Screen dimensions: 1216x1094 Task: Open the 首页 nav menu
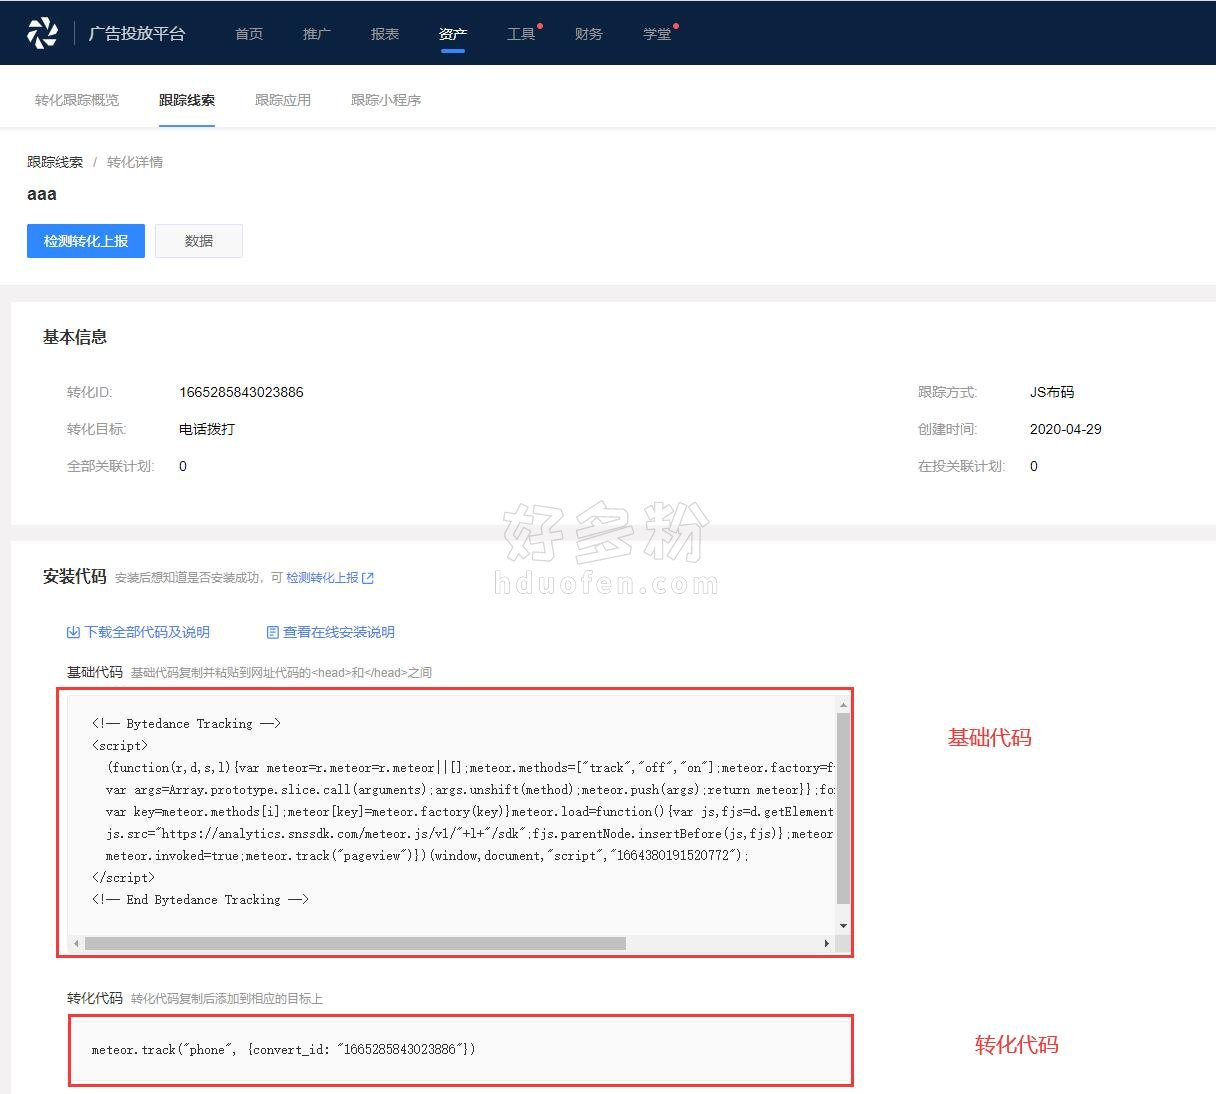click(x=249, y=34)
